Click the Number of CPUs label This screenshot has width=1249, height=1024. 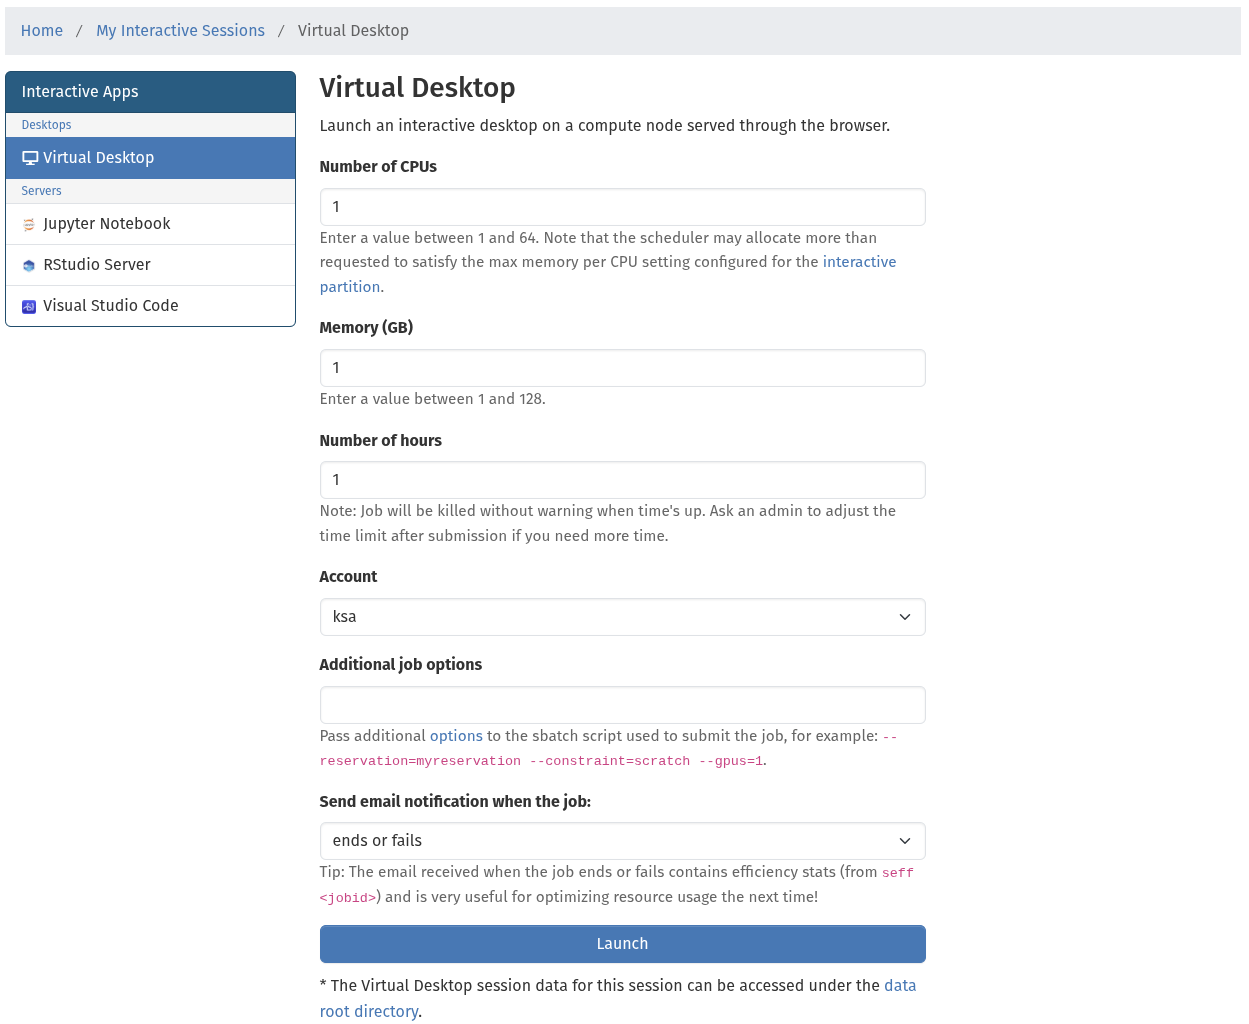pos(378,167)
